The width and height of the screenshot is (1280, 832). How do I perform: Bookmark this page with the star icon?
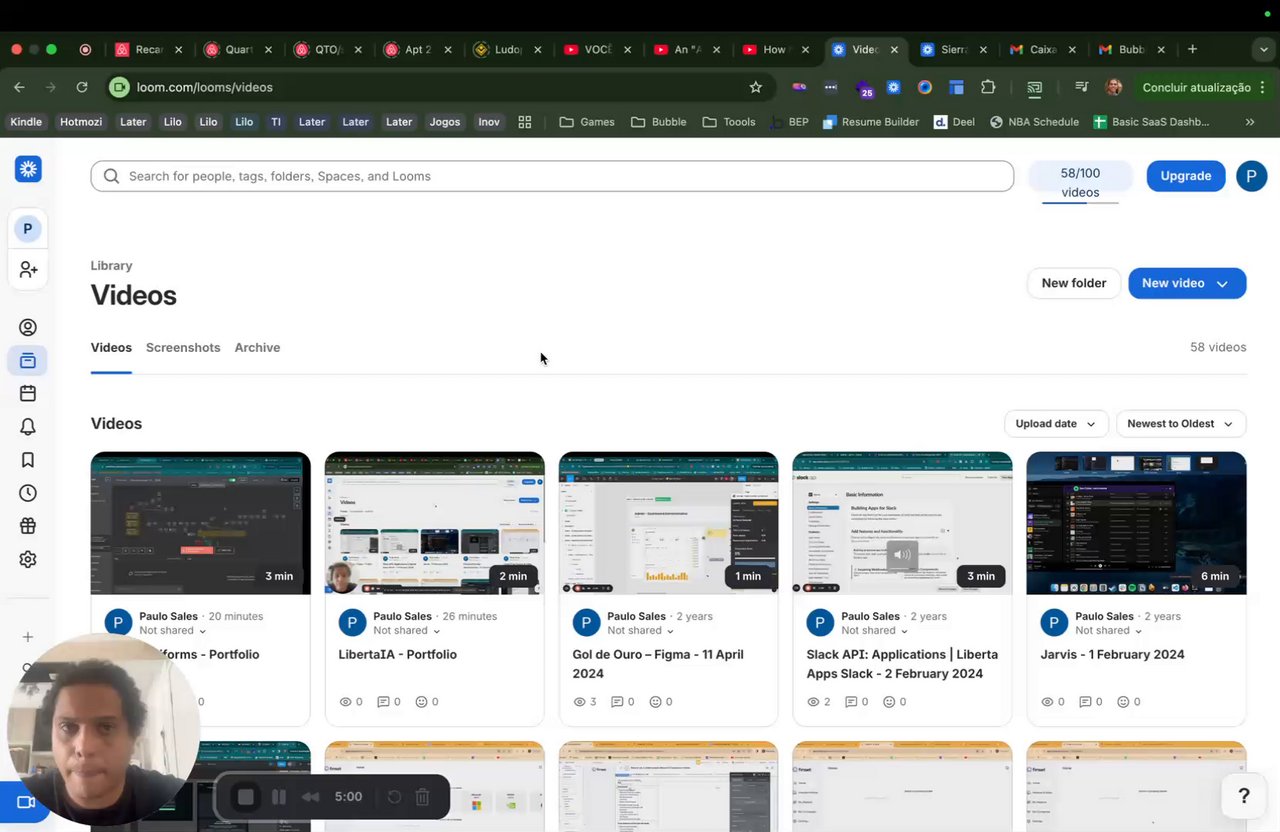click(x=756, y=87)
